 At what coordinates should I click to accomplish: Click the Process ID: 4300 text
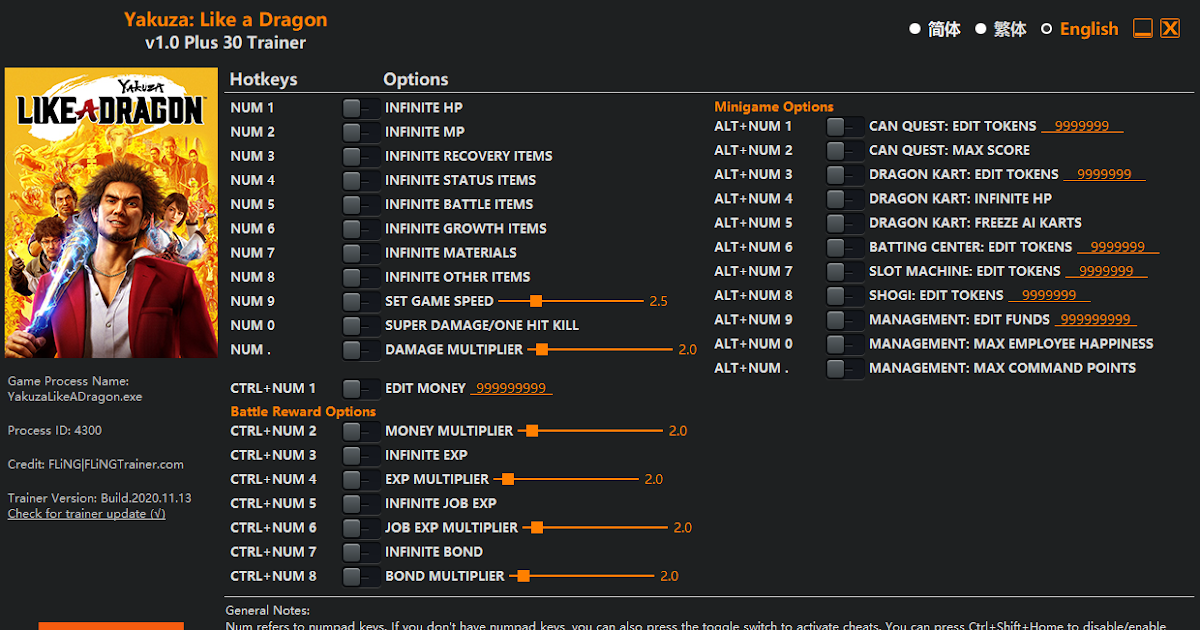coord(54,430)
